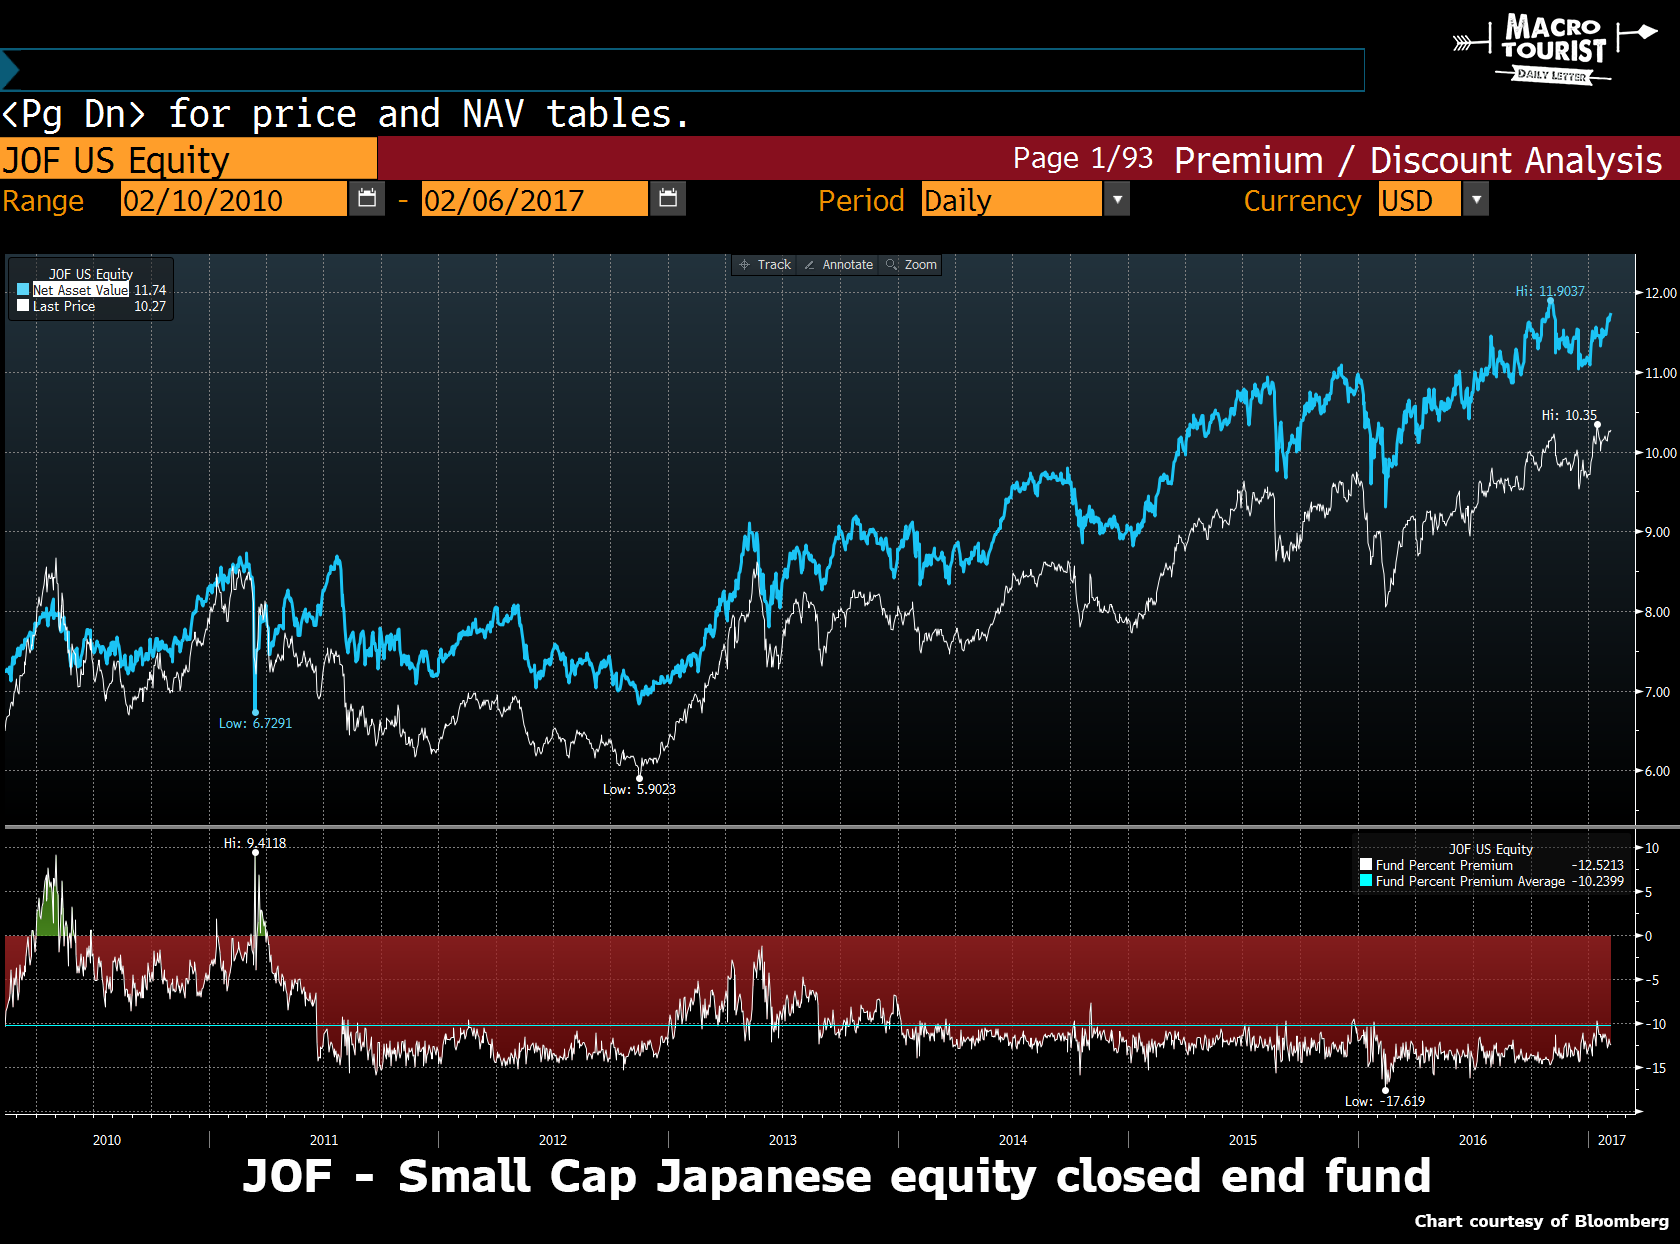This screenshot has width=1680, height=1244.
Task: Click the Annotate chart tool
Action: [x=839, y=265]
